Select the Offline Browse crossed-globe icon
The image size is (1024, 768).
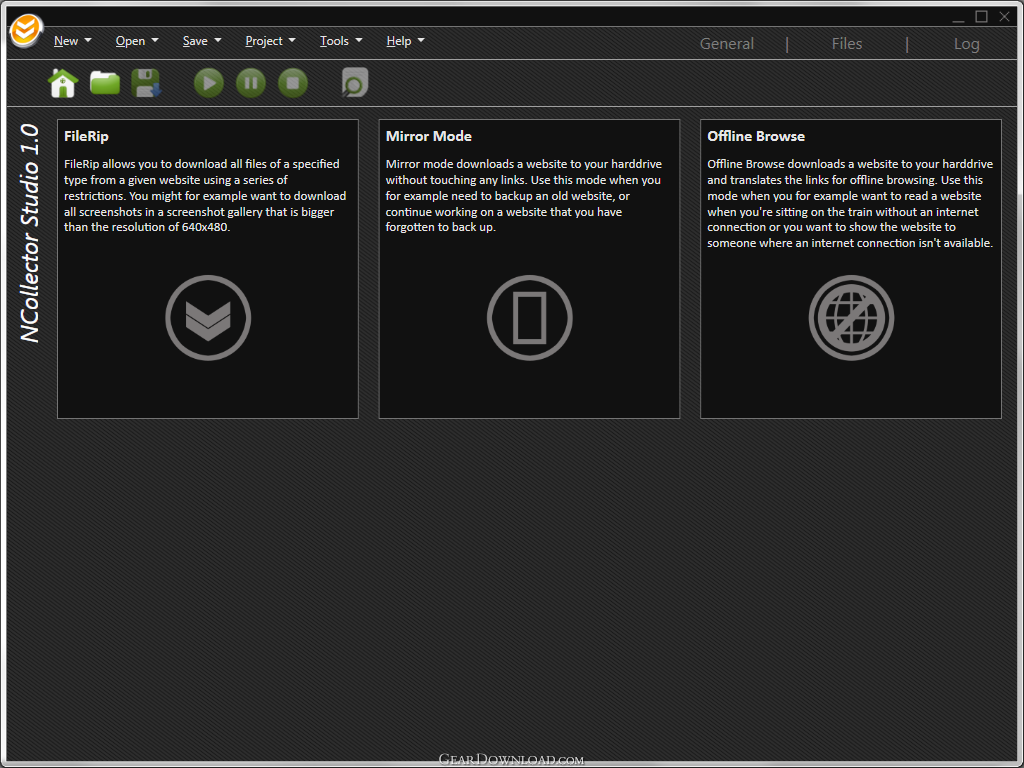click(x=852, y=318)
